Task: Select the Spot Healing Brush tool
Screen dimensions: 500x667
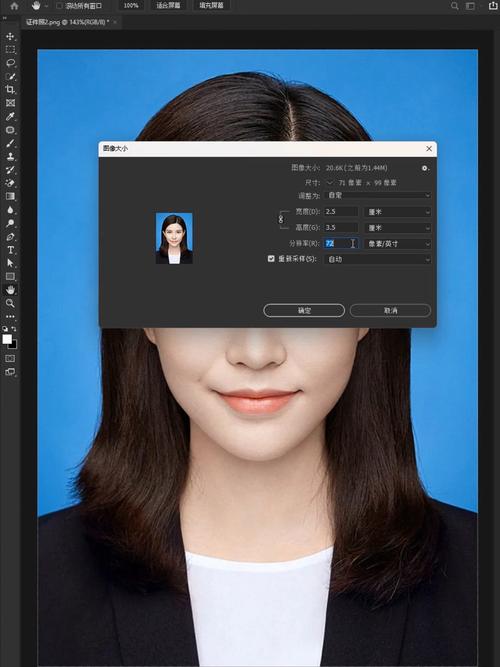Action: coord(10,130)
